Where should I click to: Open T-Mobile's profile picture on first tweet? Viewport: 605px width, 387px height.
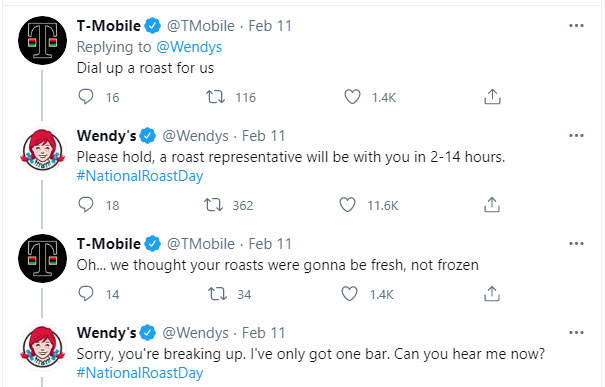[x=42, y=41]
